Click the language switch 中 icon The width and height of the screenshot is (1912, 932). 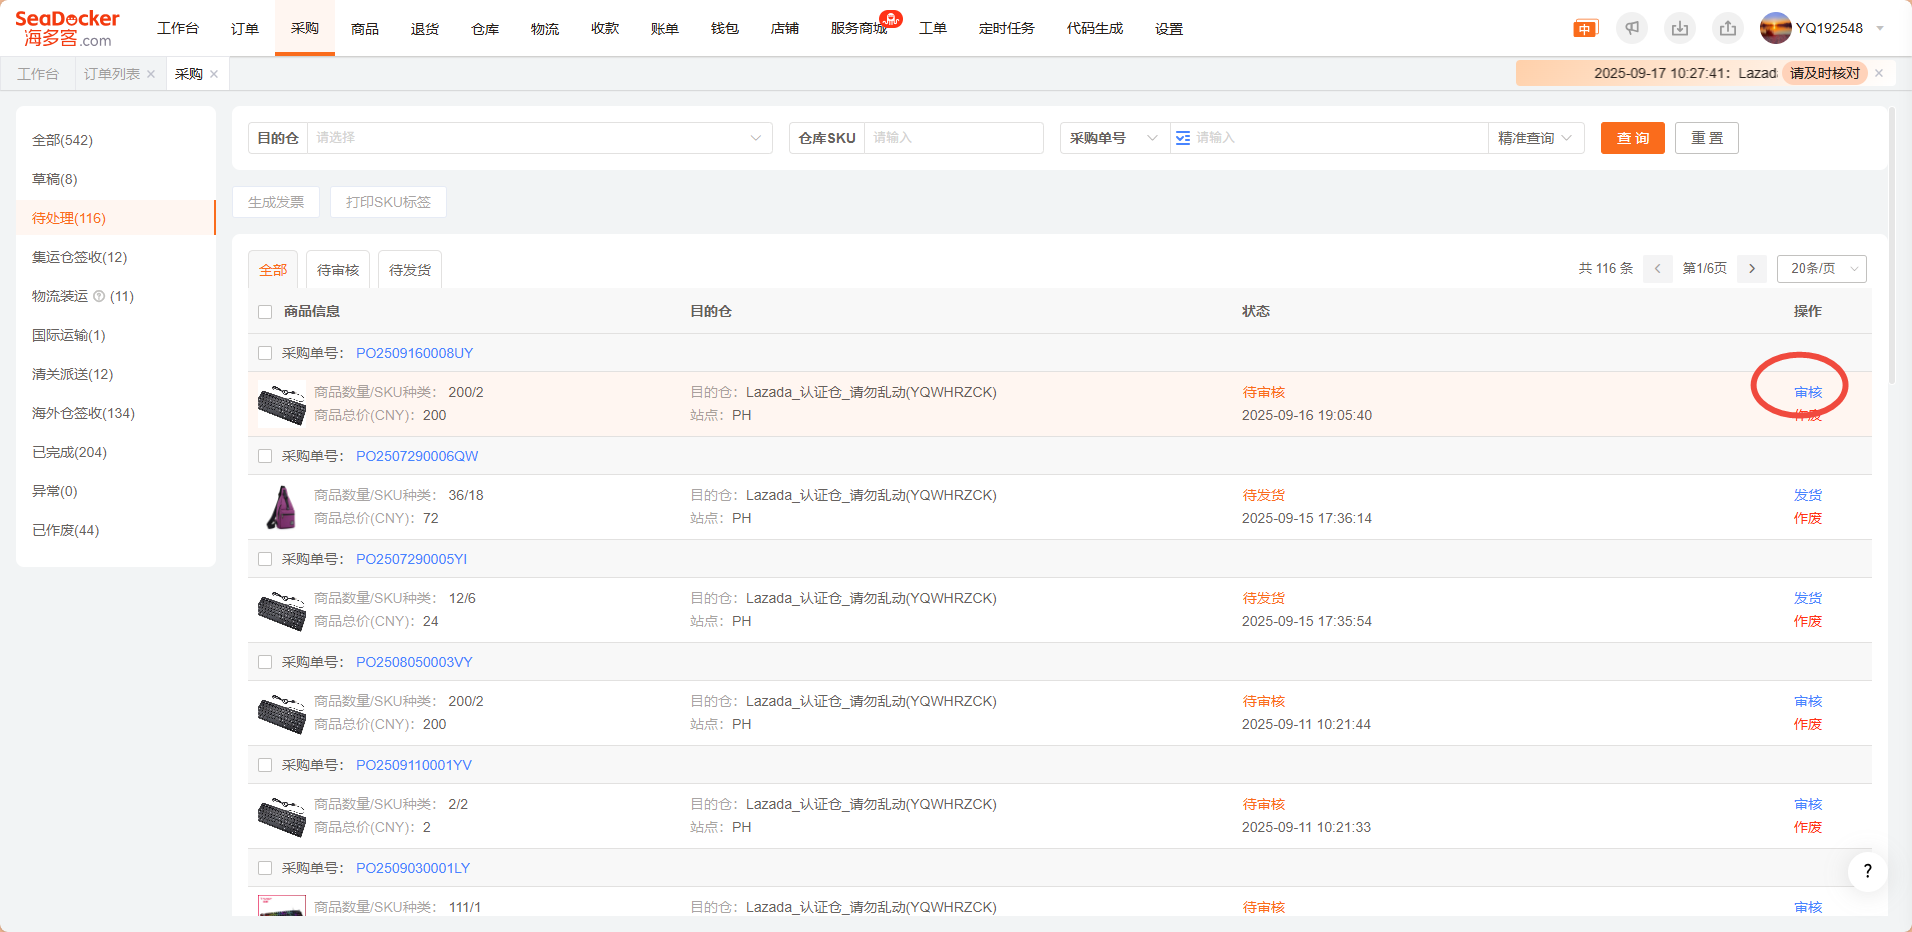[x=1585, y=29]
